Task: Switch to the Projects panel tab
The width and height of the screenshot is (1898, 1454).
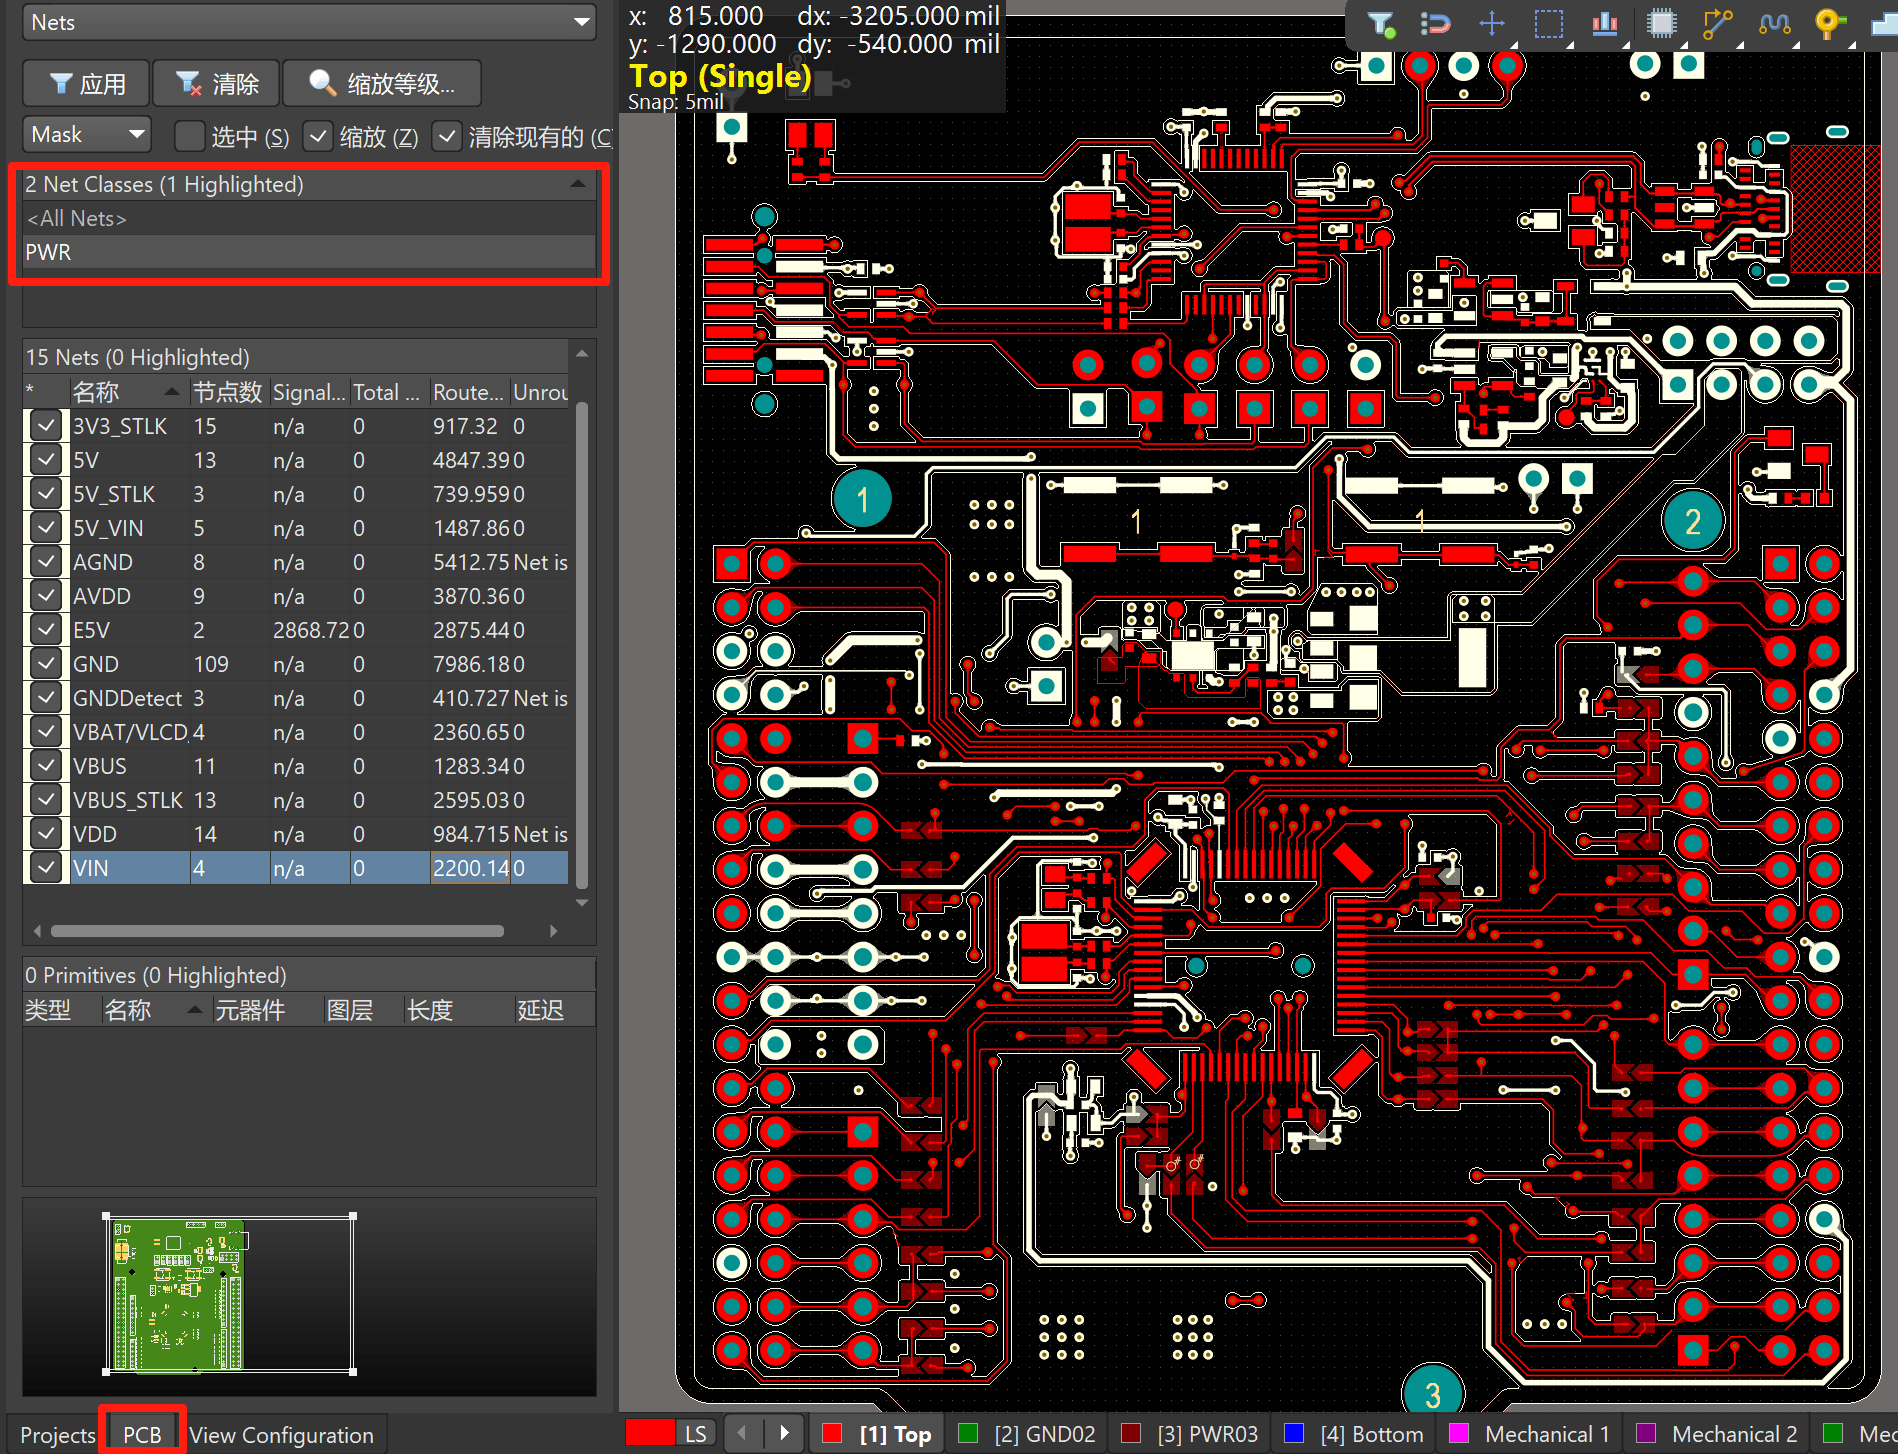Action: (57, 1435)
